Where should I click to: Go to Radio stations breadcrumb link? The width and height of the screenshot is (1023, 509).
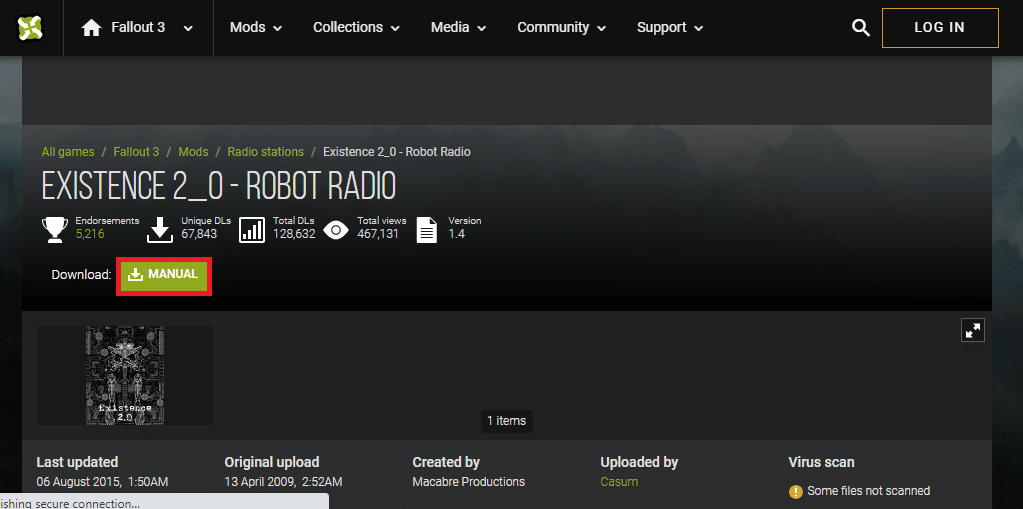[x=266, y=151]
